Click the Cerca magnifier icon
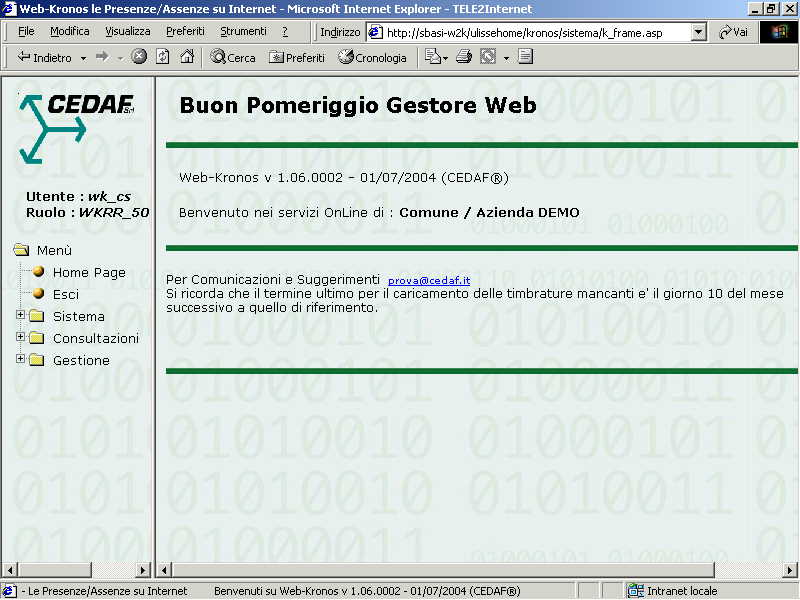This screenshot has width=800, height=600. click(218, 57)
